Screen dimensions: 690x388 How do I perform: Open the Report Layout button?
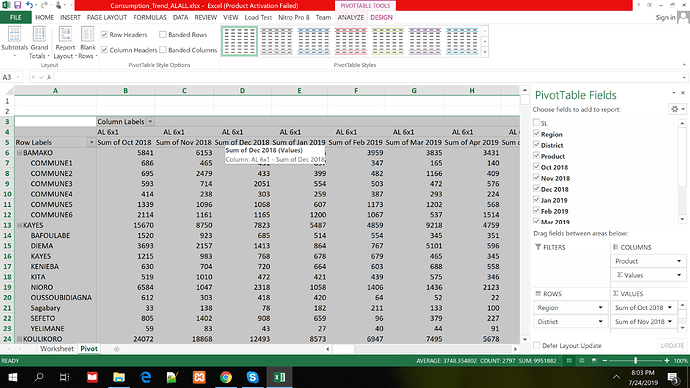(x=65, y=42)
